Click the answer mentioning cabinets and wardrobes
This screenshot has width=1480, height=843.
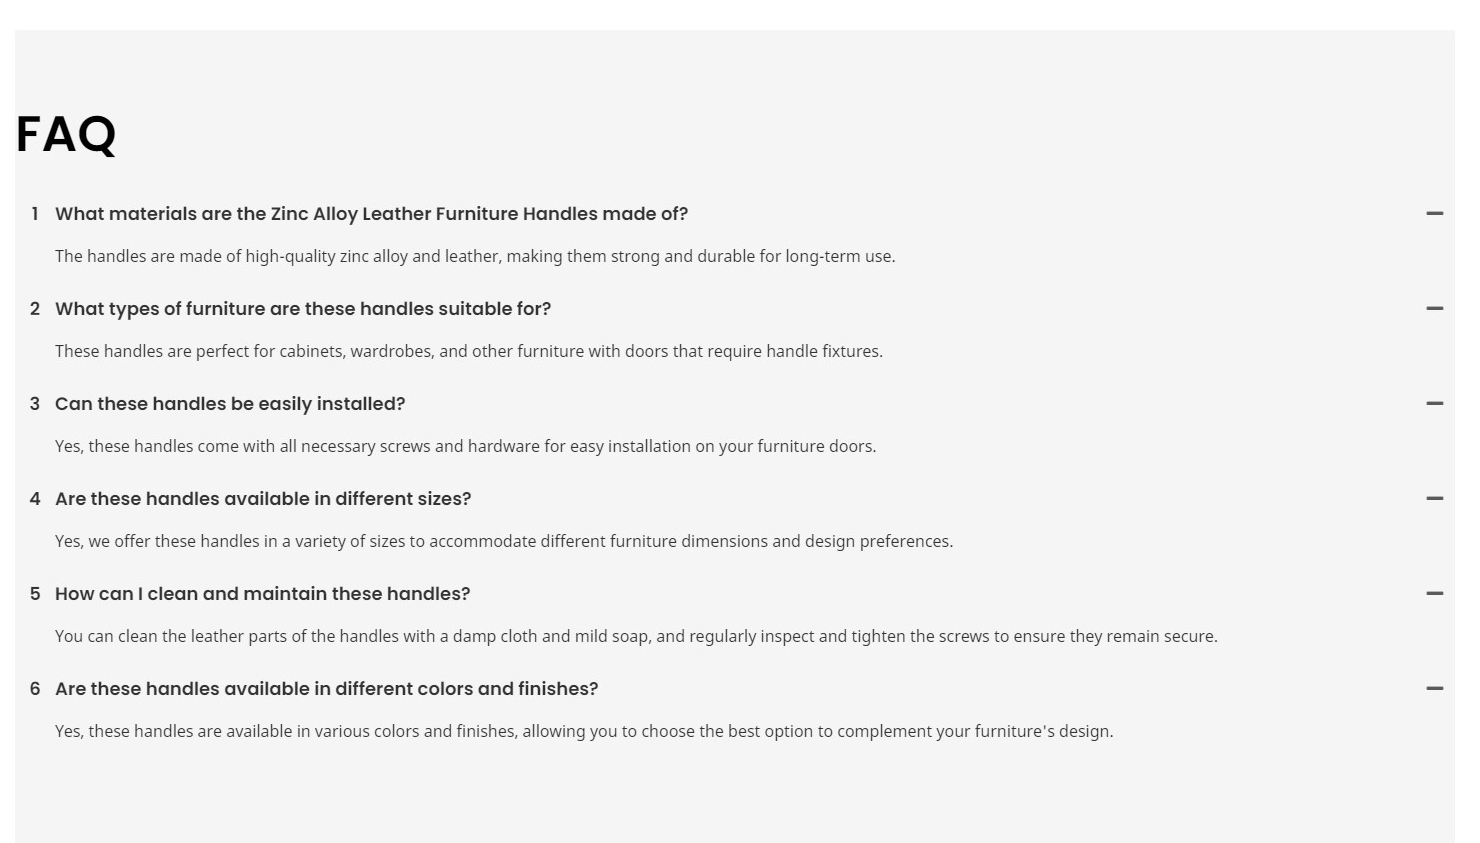469,351
